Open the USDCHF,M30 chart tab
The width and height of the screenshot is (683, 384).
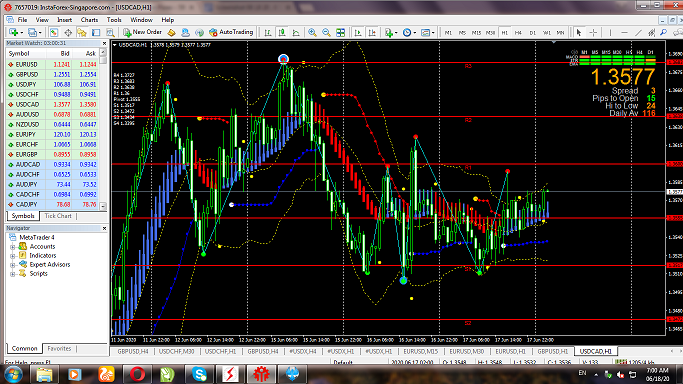(x=176, y=351)
